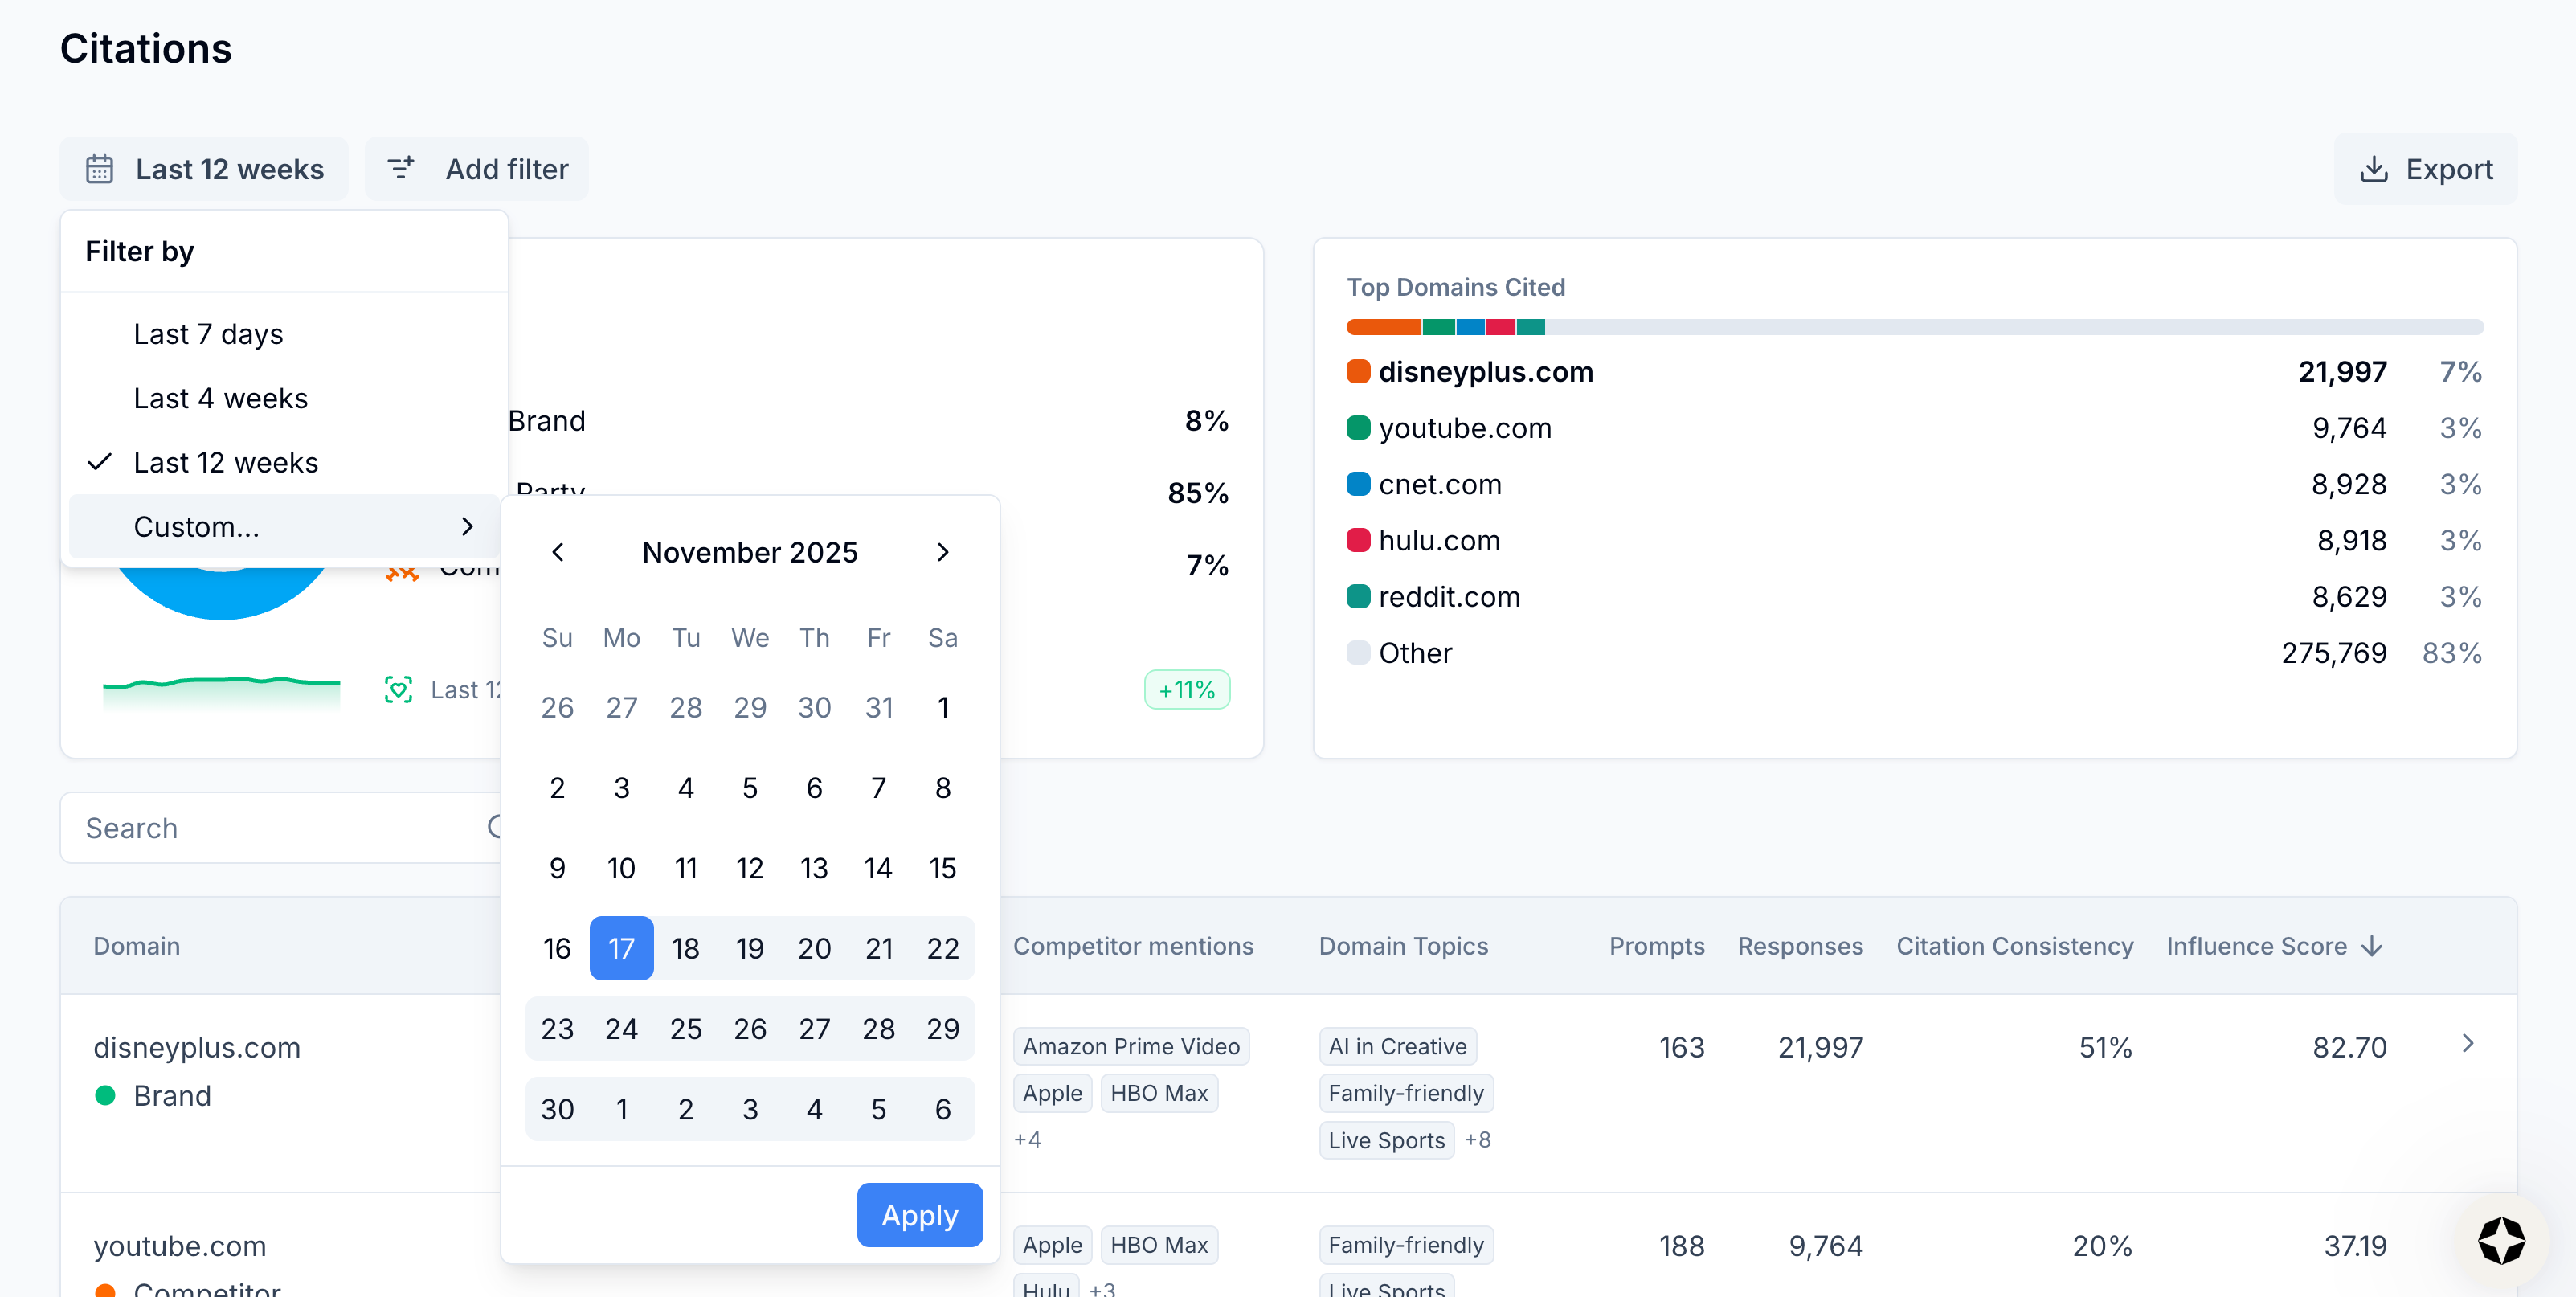Click the red hulu.com legend swatch
The height and width of the screenshot is (1297, 2576).
[1358, 541]
